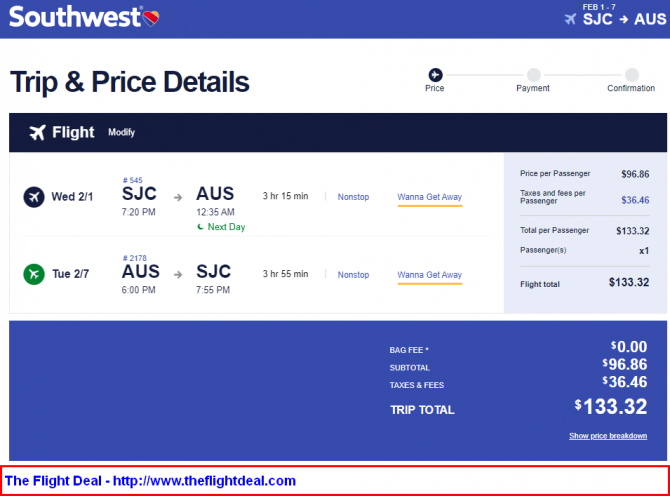Click the 3 hr 55 min duration
Viewport: 670px width, 496px height.
(x=285, y=274)
